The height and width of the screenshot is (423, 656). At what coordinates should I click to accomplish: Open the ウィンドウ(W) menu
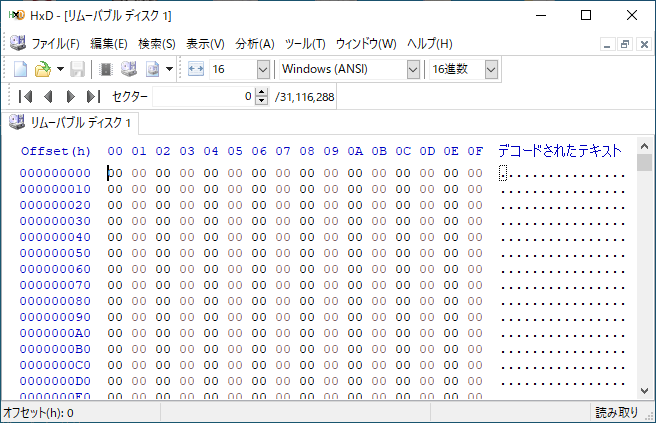[366, 44]
